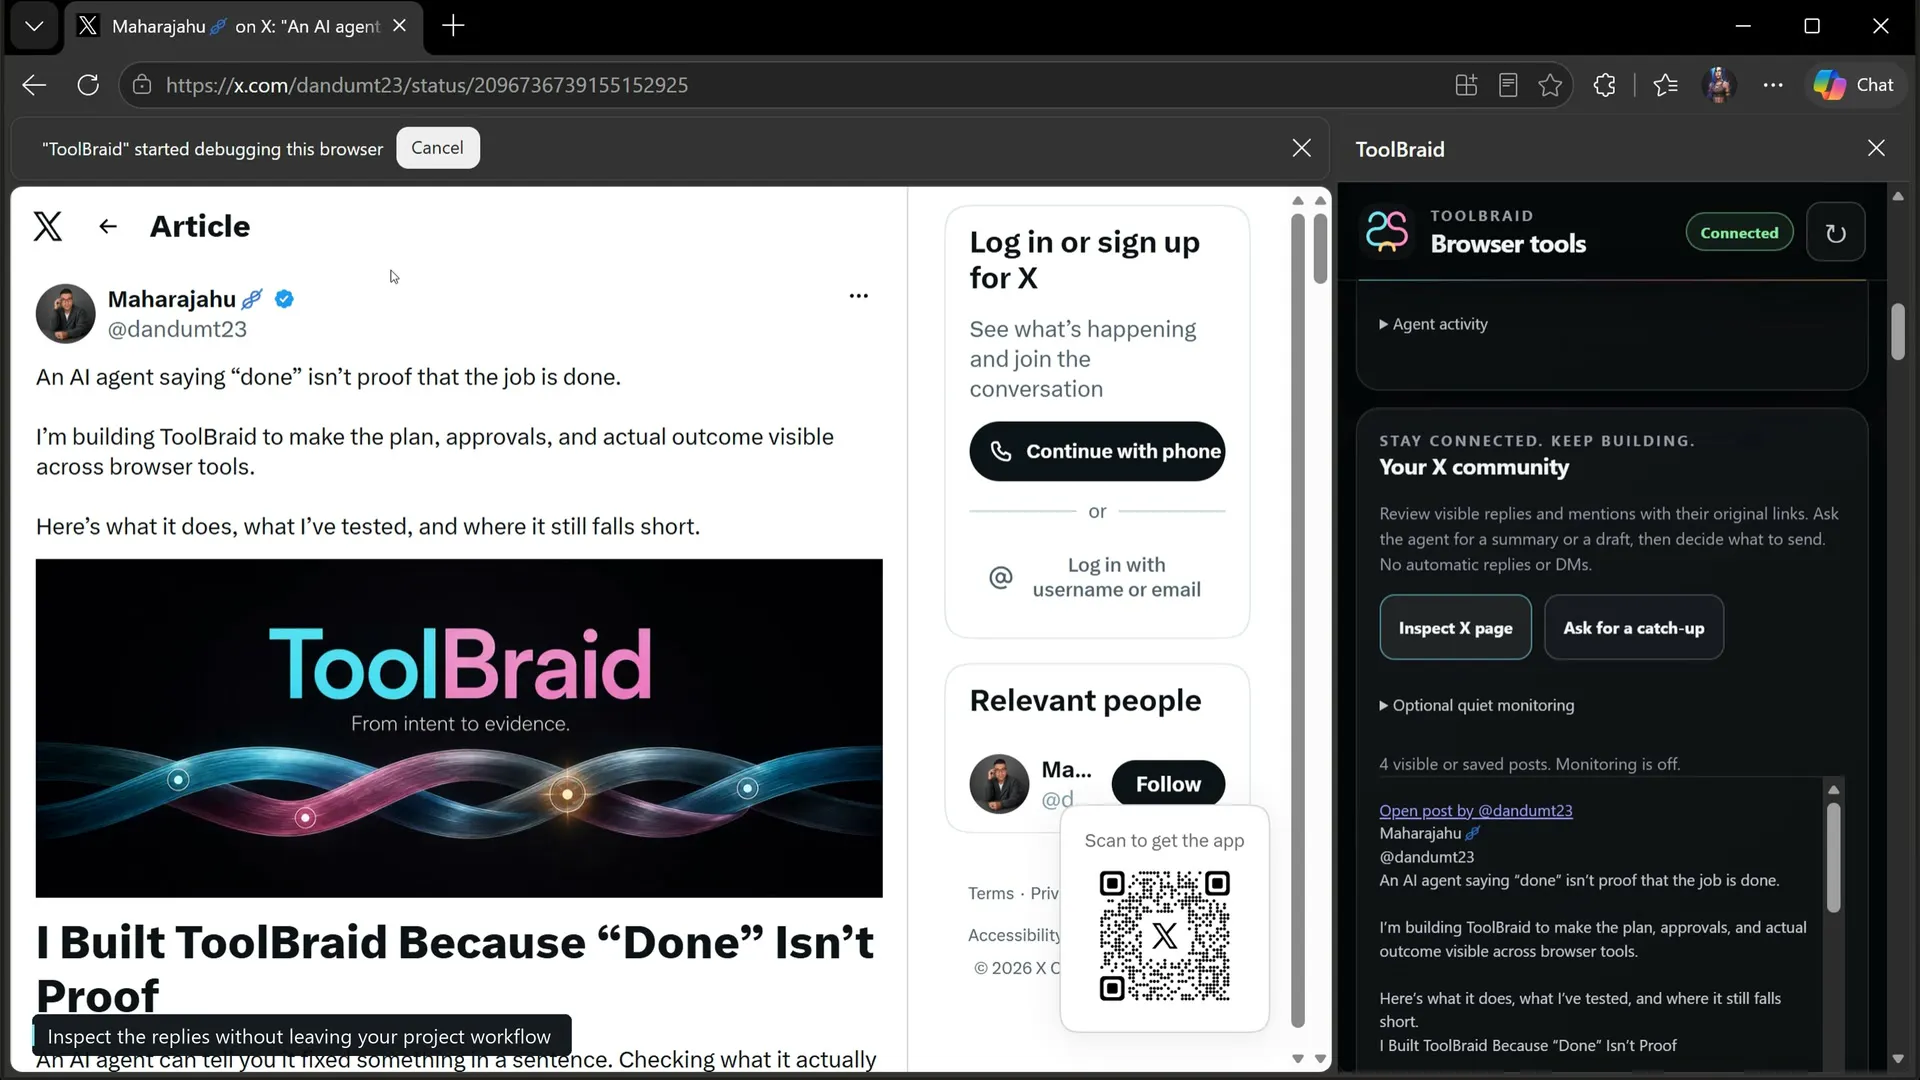Close the Maharajahu on X tab

[x=399, y=26]
